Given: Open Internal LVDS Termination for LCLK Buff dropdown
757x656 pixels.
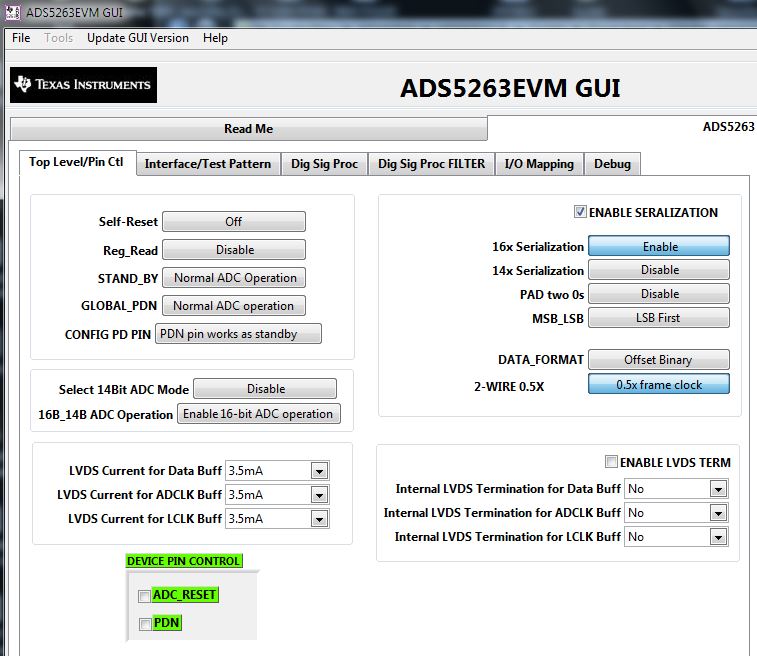Looking at the screenshot, I should 718,537.
